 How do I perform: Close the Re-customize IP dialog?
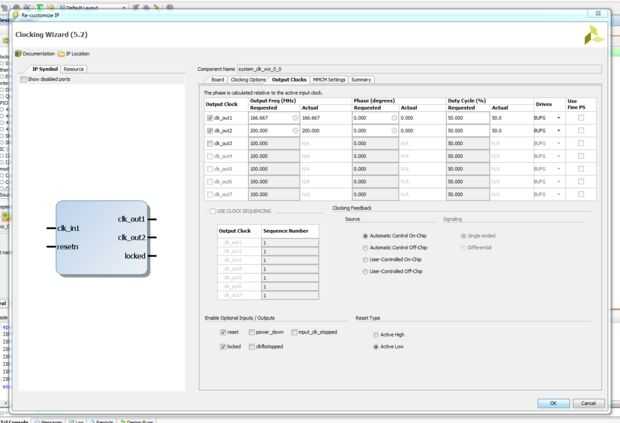point(598,14)
